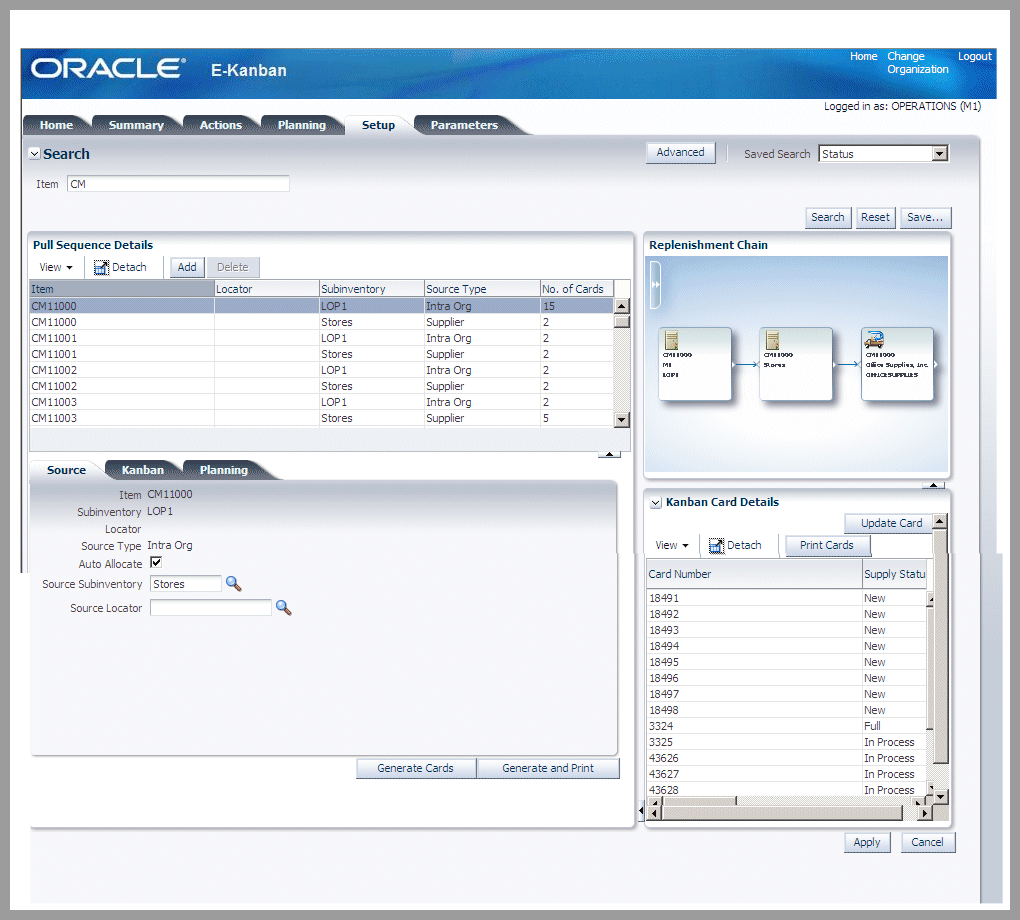
Task: Click the Save... button
Action: (925, 217)
